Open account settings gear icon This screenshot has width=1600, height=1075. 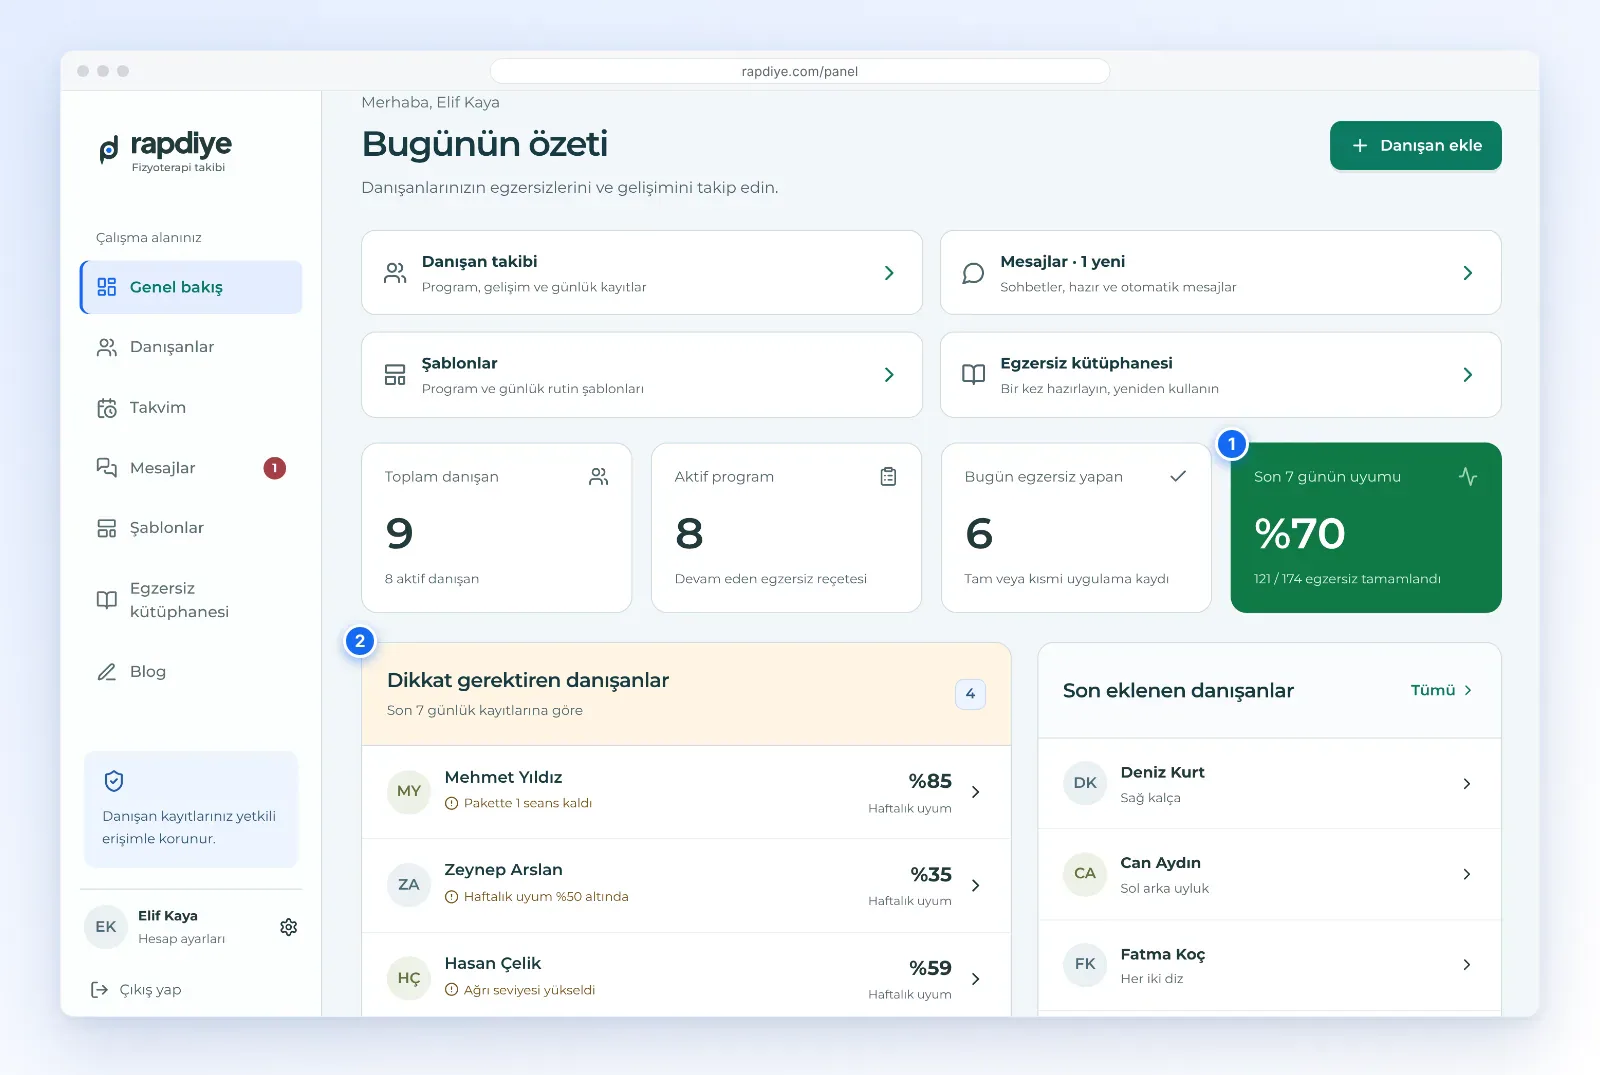[x=289, y=927]
